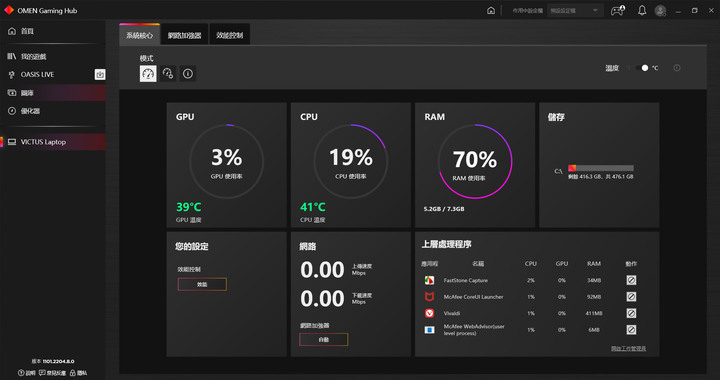Minimize the OMEN Gaming Hub window
The height and width of the screenshot is (380, 720).
[678, 11]
